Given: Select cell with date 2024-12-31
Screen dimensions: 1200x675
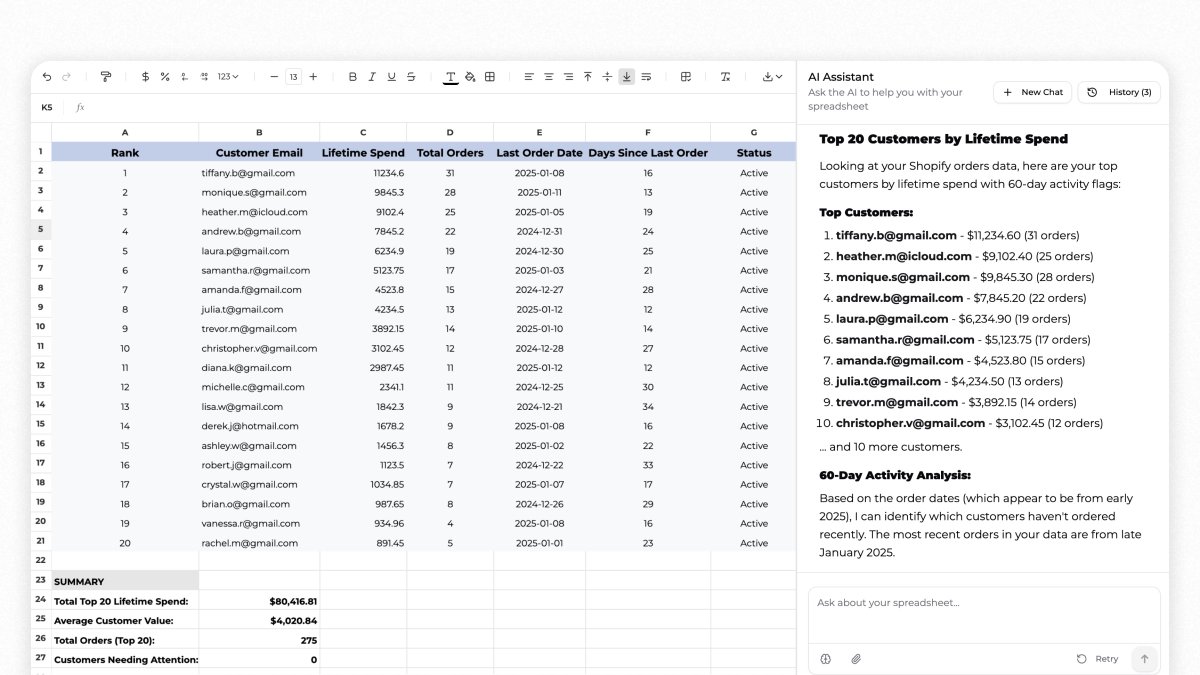Looking at the screenshot, I should pyautogui.click(x=540, y=231).
